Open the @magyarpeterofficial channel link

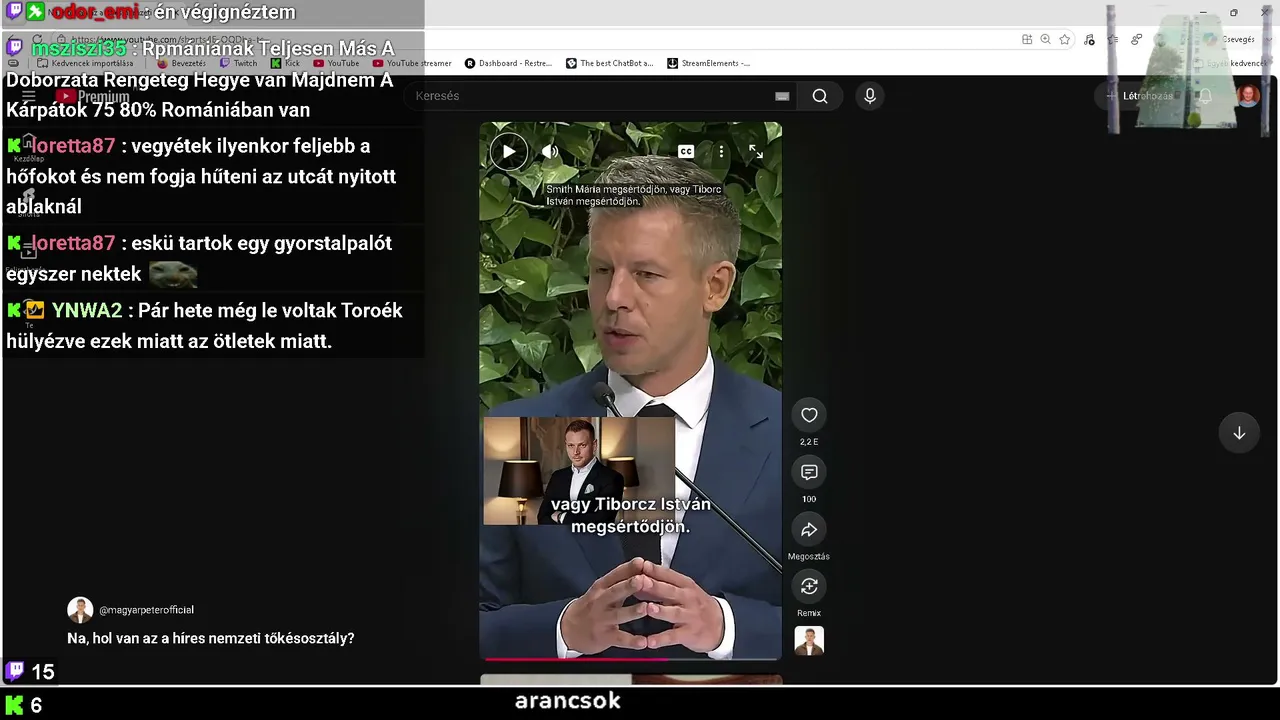click(x=146, y=610)
